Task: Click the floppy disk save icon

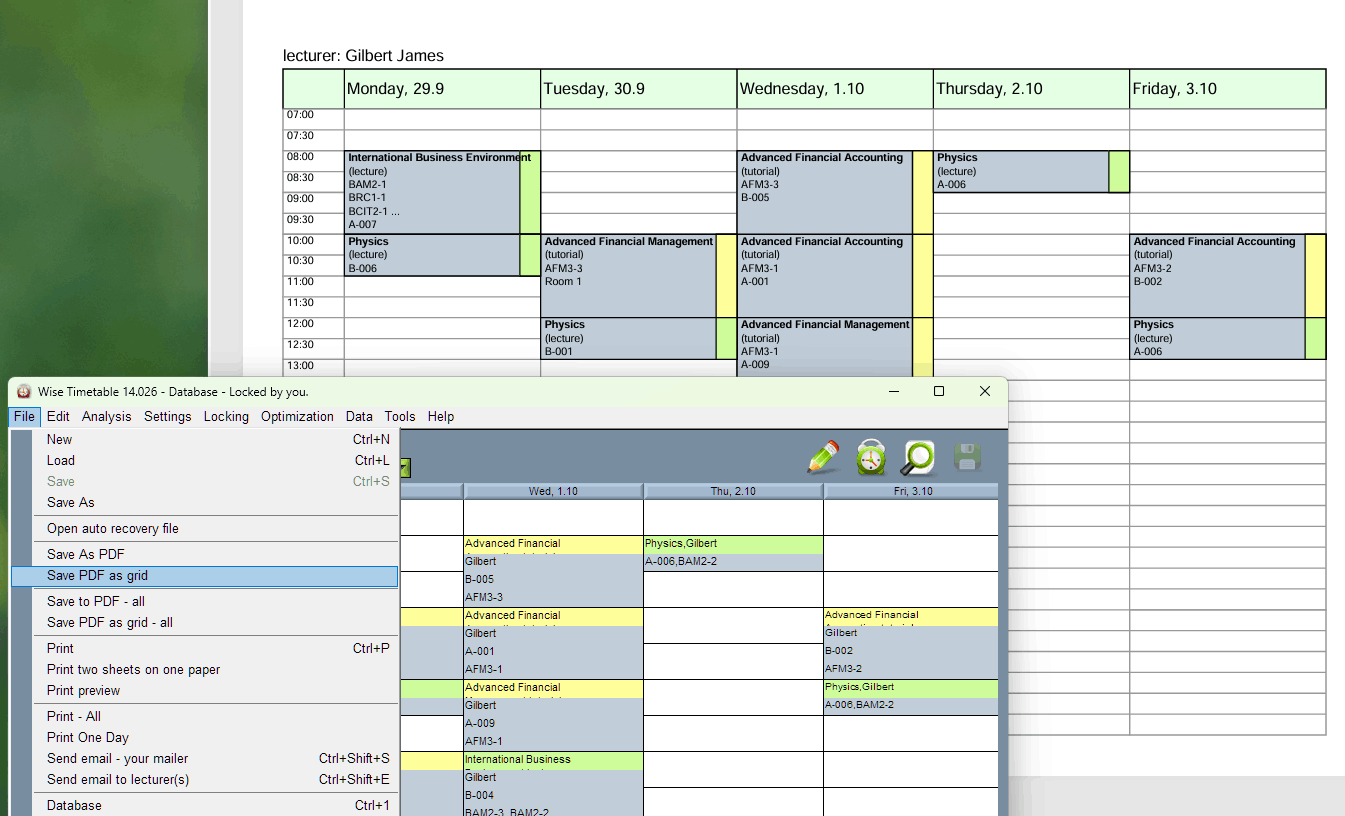Action: point(966,458)
